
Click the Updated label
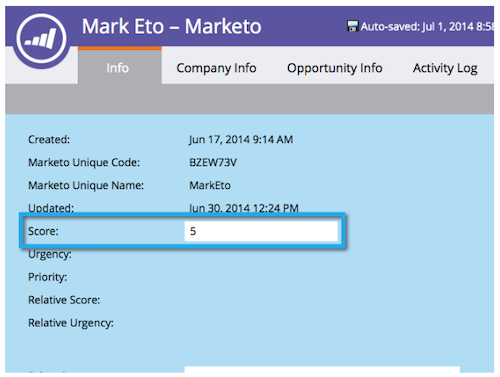(x=51, y=208)
